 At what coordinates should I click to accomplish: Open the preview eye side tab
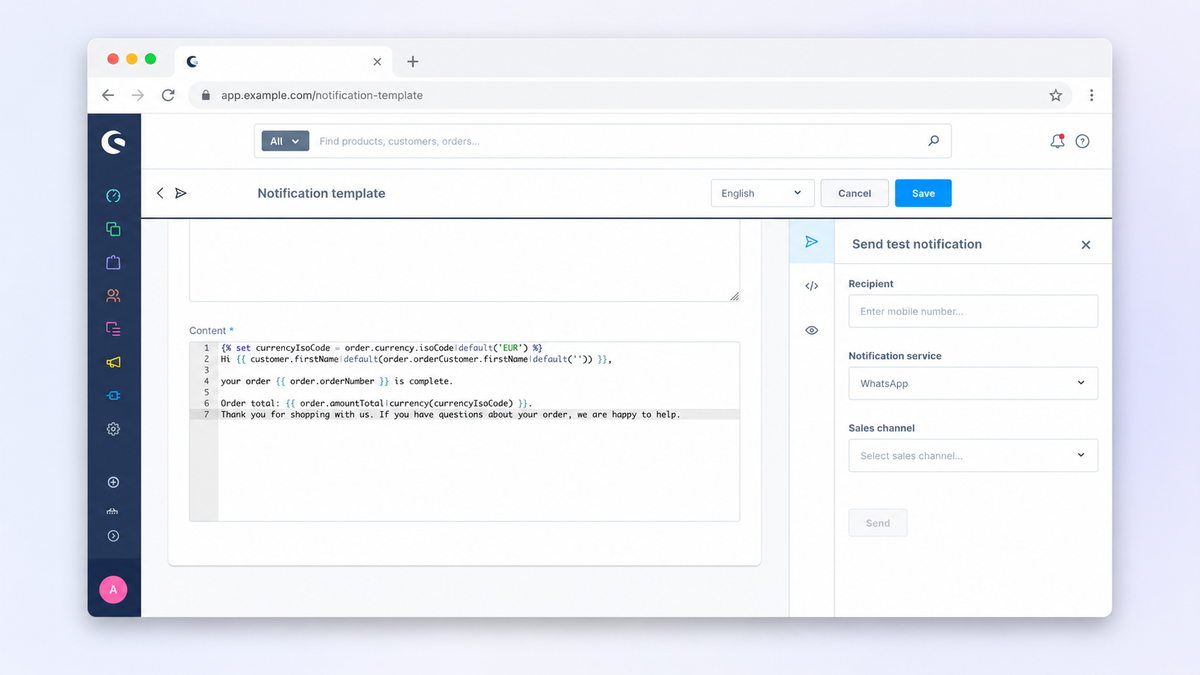[811, 330]
